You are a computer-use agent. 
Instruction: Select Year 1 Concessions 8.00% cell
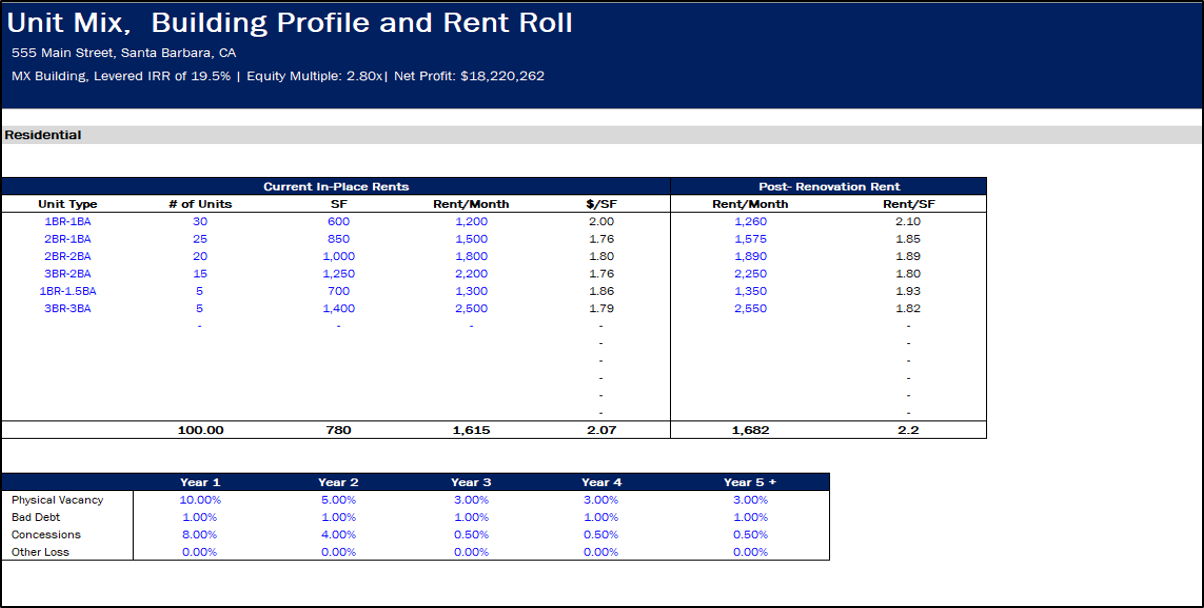tap(199, 535)
